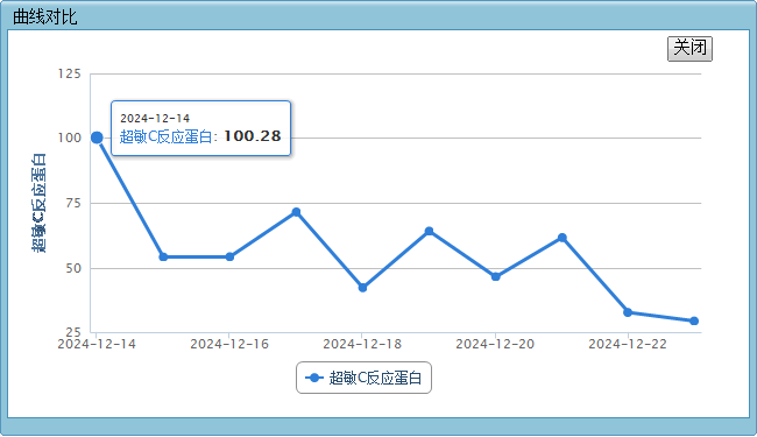This screenshot has width=757, height=437.
Task: Click the 曲线对比 window title
Action: (x=45, y=17)
